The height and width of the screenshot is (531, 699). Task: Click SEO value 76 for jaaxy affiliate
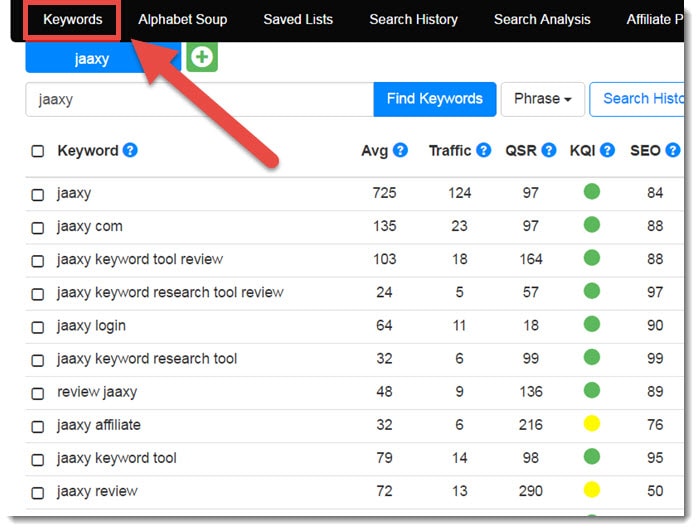[655, 424]
